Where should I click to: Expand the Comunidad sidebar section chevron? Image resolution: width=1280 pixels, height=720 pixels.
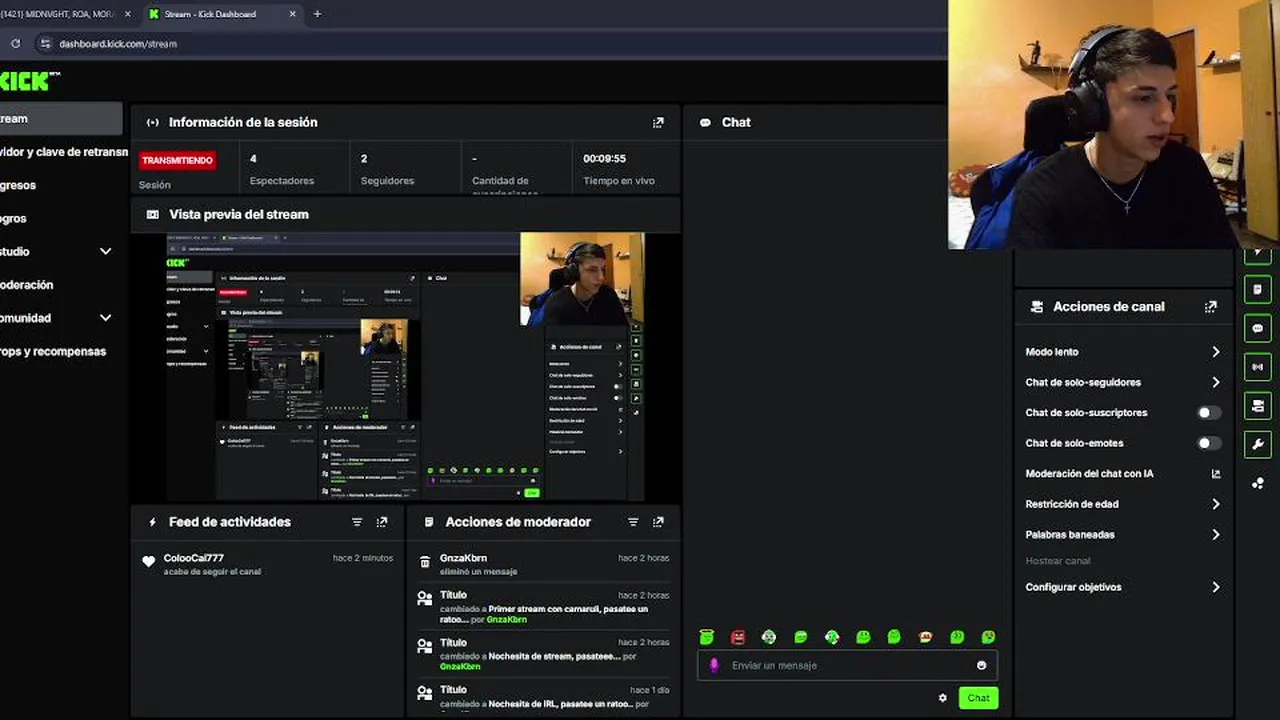coord(105,318)
